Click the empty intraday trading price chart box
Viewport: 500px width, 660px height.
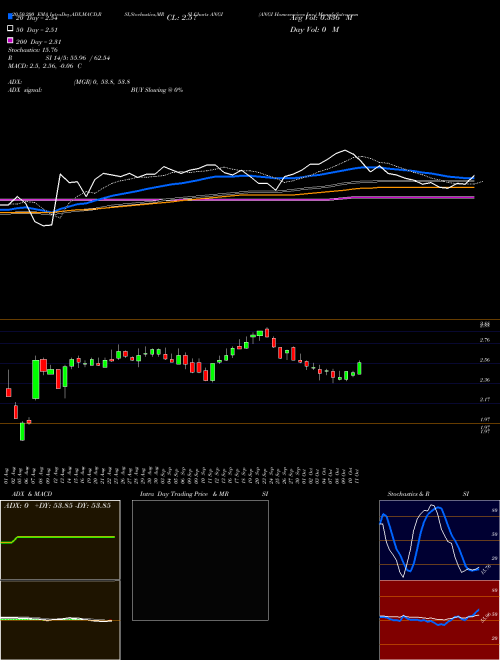(200, 560)
